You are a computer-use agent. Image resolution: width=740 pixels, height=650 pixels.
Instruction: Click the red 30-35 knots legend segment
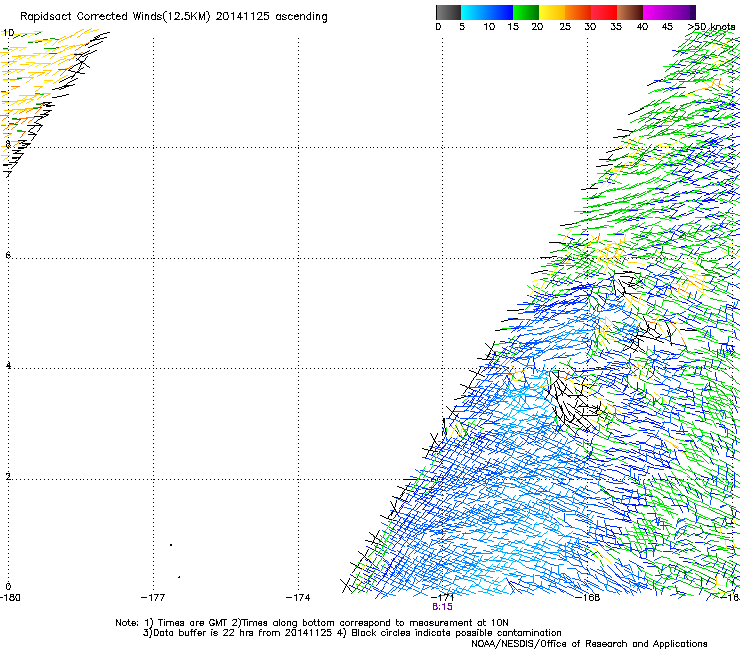click(x=604, y=12)
